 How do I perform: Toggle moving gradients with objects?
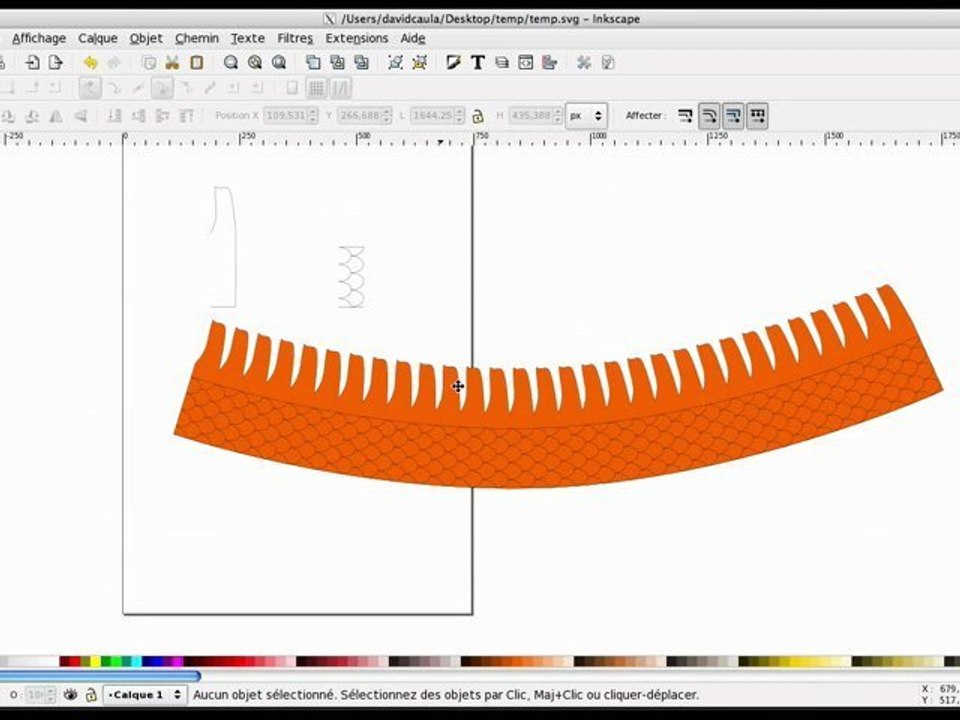coord(733,116)
